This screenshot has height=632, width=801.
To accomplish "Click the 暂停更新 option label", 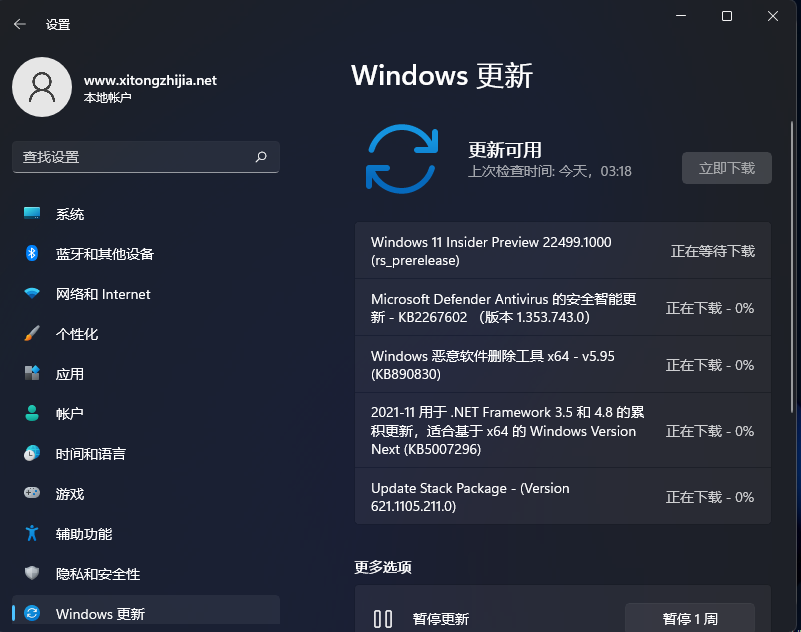I will 440,619.
